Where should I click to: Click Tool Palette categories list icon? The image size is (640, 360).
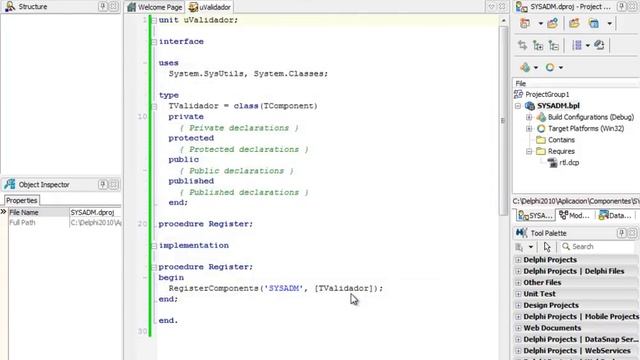coord(519,247)
